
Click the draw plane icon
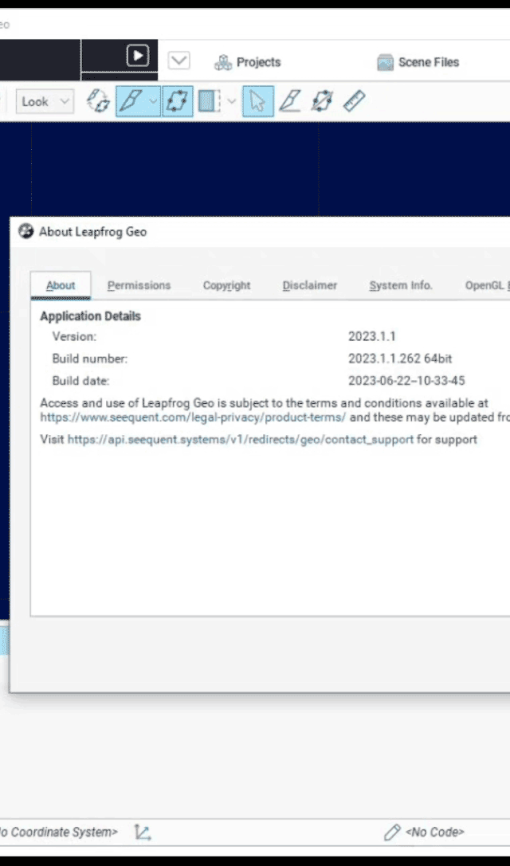[322, 102]
